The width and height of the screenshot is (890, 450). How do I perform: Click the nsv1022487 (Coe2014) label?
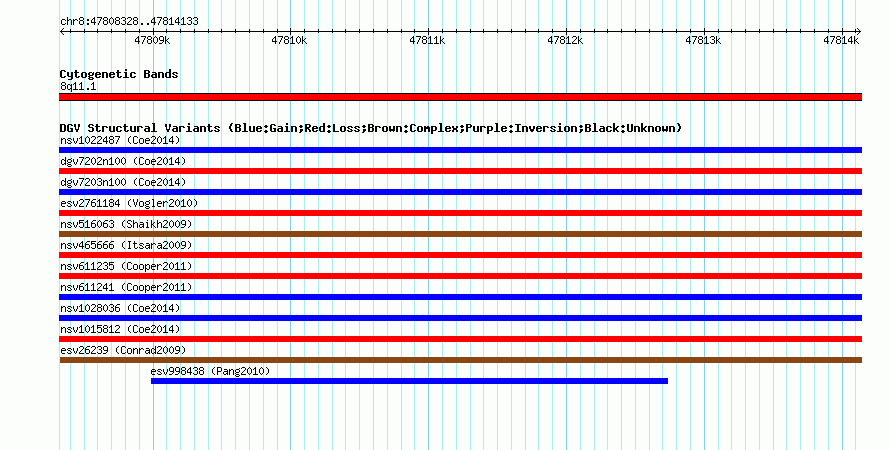(x=120, y=140)
